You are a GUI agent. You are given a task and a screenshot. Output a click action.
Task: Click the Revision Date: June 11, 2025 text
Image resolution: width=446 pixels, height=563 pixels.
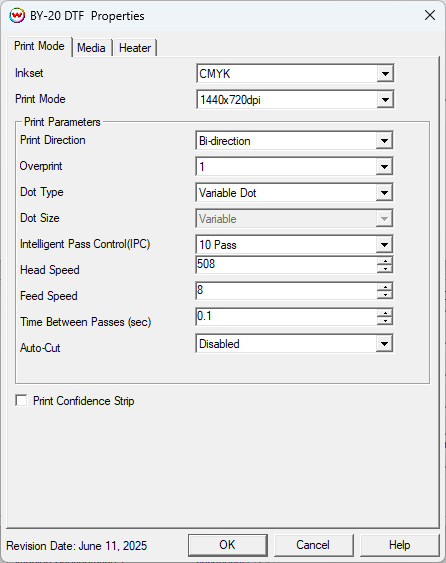[77, 546]
